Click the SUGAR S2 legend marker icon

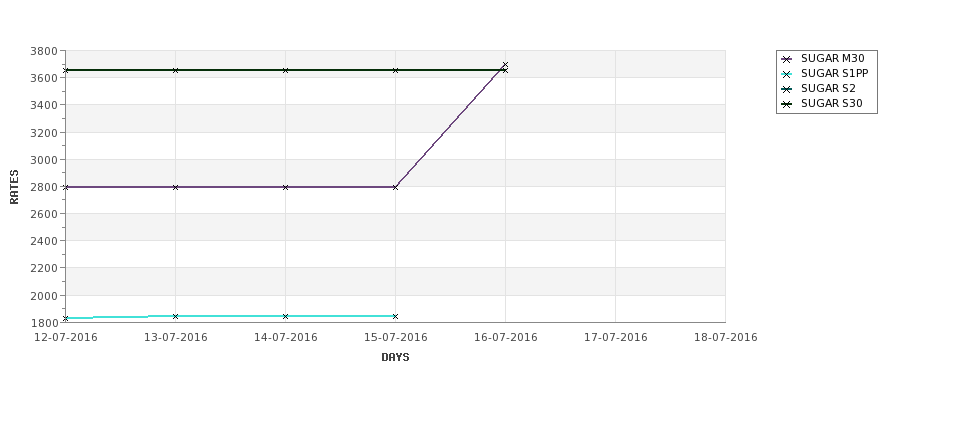tap(786, 89)
